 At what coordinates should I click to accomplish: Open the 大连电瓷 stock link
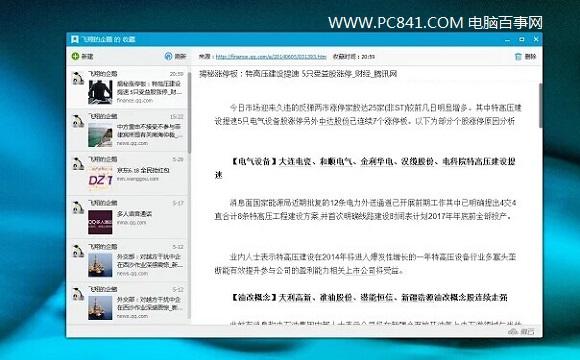tap(295, 162)
